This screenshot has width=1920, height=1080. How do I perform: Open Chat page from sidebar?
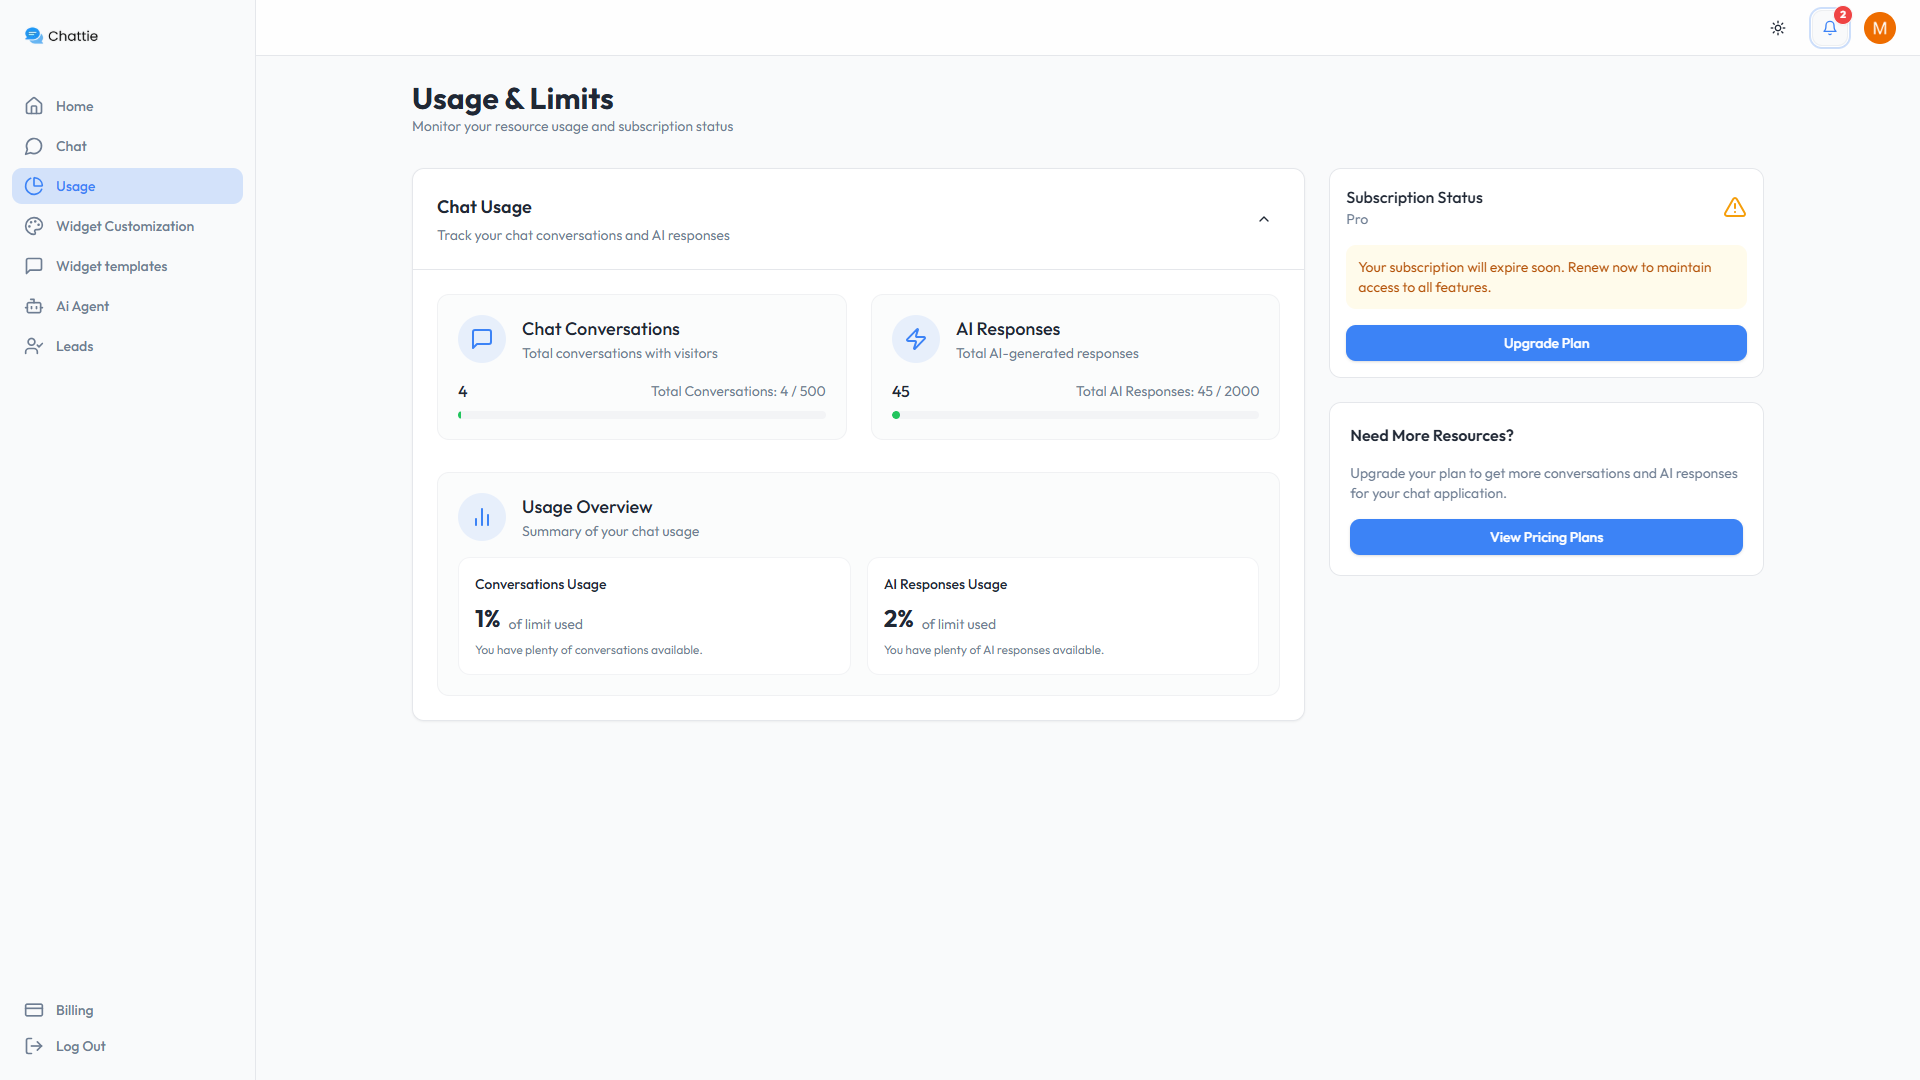point(71,146)
